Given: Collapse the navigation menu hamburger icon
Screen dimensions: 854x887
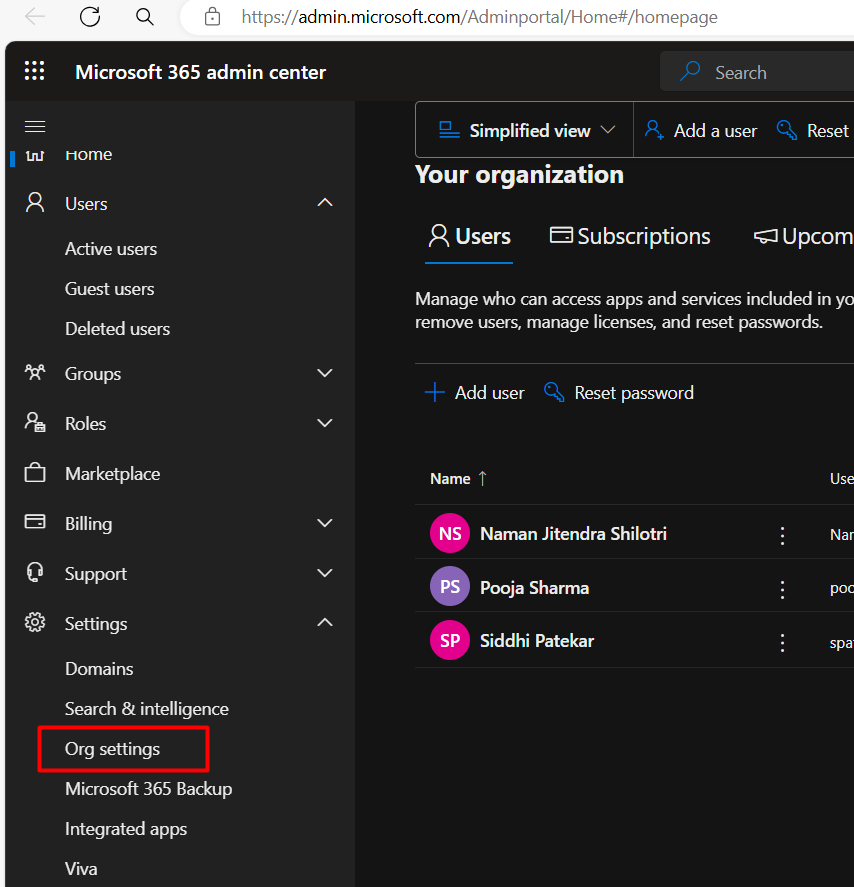Looking at the screenshot, I should (x=35, y=127).
